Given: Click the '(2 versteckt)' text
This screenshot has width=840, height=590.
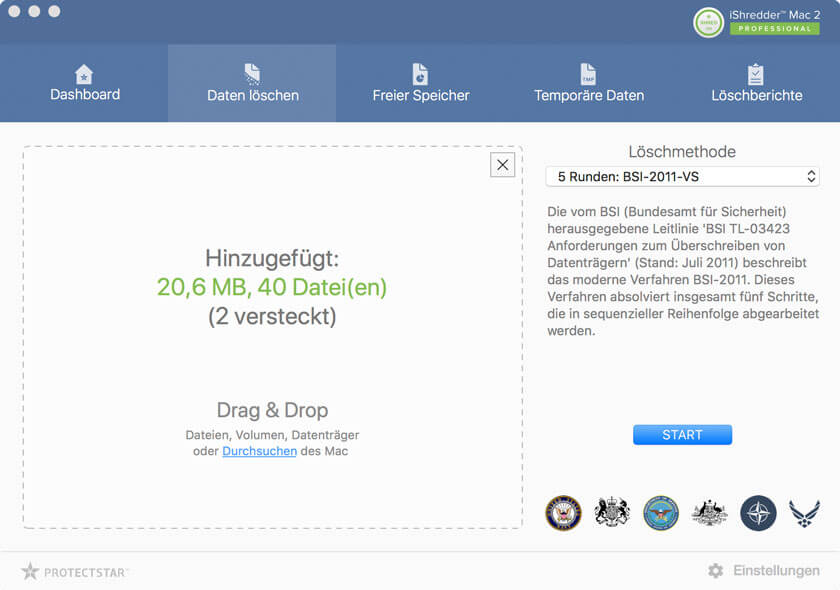Looking at the screenshot, I should [272, 316].
